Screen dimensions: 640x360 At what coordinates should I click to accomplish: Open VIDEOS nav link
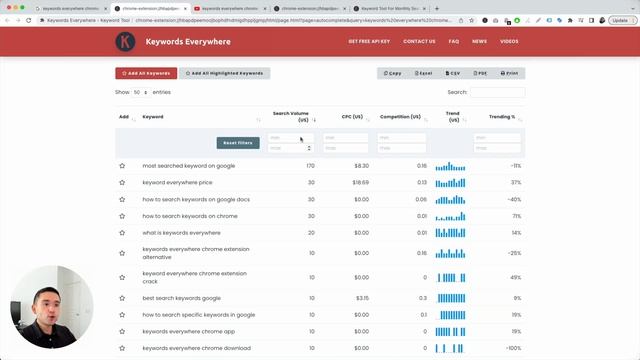pos(509,41)
